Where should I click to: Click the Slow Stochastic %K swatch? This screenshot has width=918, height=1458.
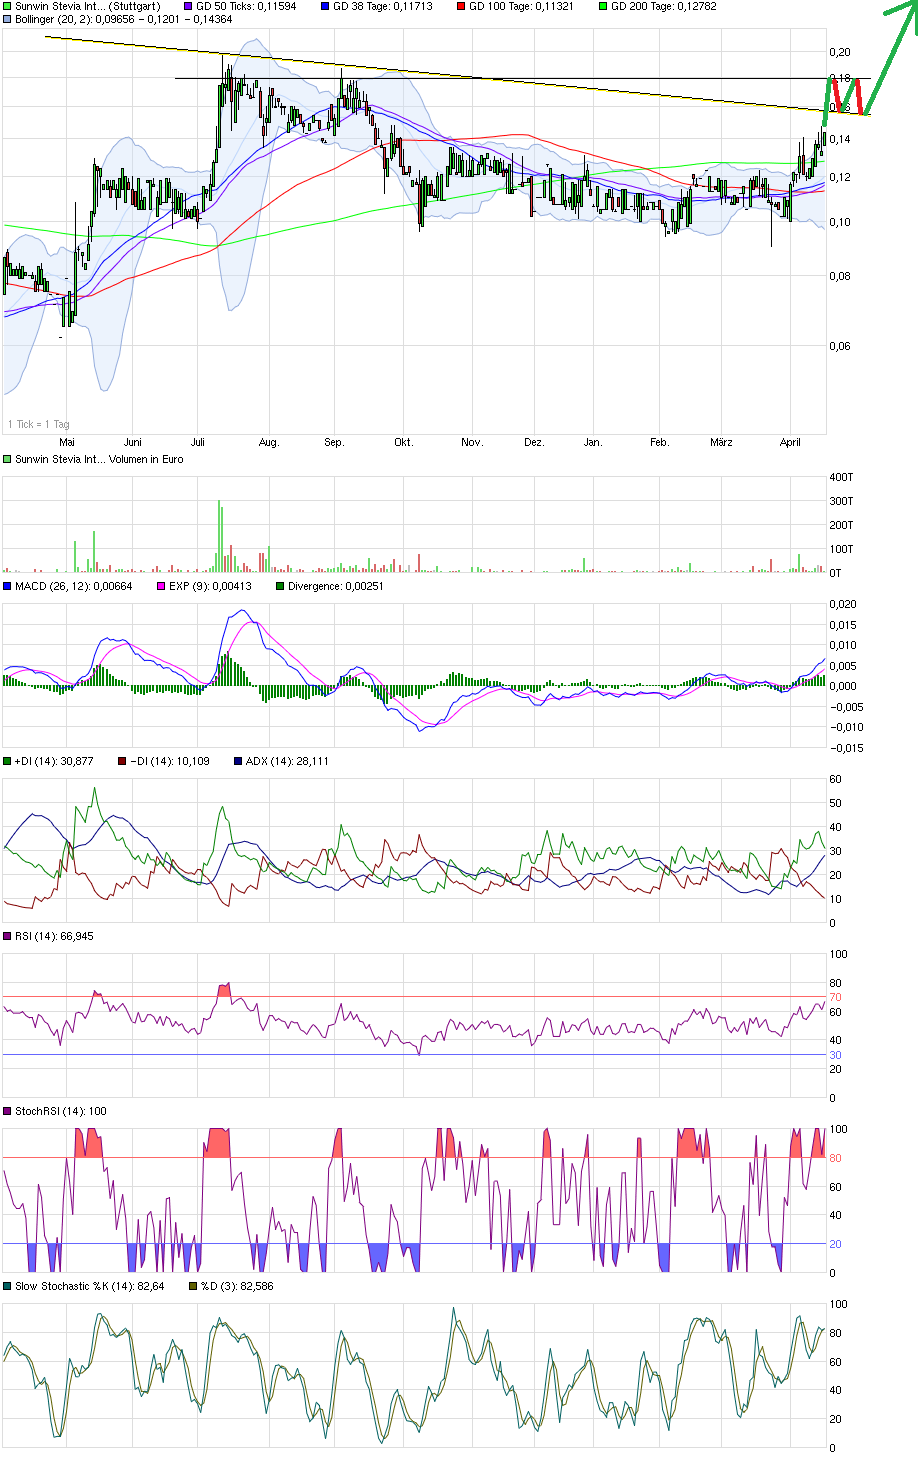7,1286
